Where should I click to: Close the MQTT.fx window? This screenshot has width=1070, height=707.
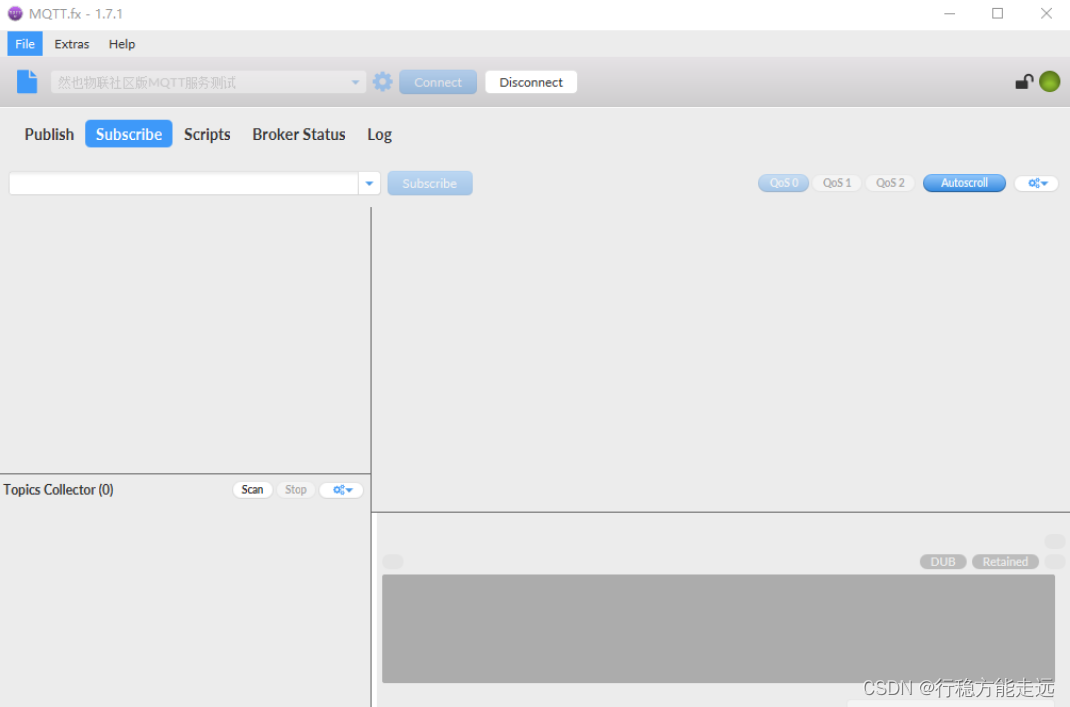click(x=1046, y=14)
